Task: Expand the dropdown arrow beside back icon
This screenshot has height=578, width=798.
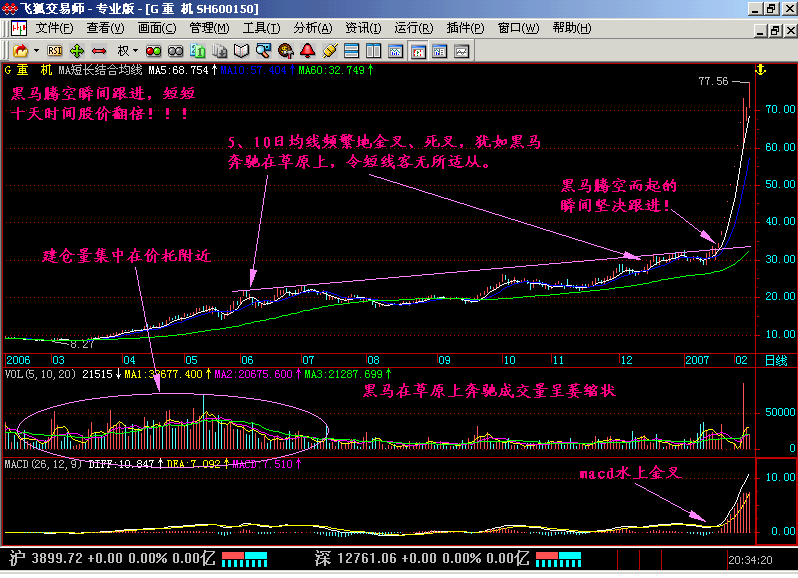Action: coord(37,50)
